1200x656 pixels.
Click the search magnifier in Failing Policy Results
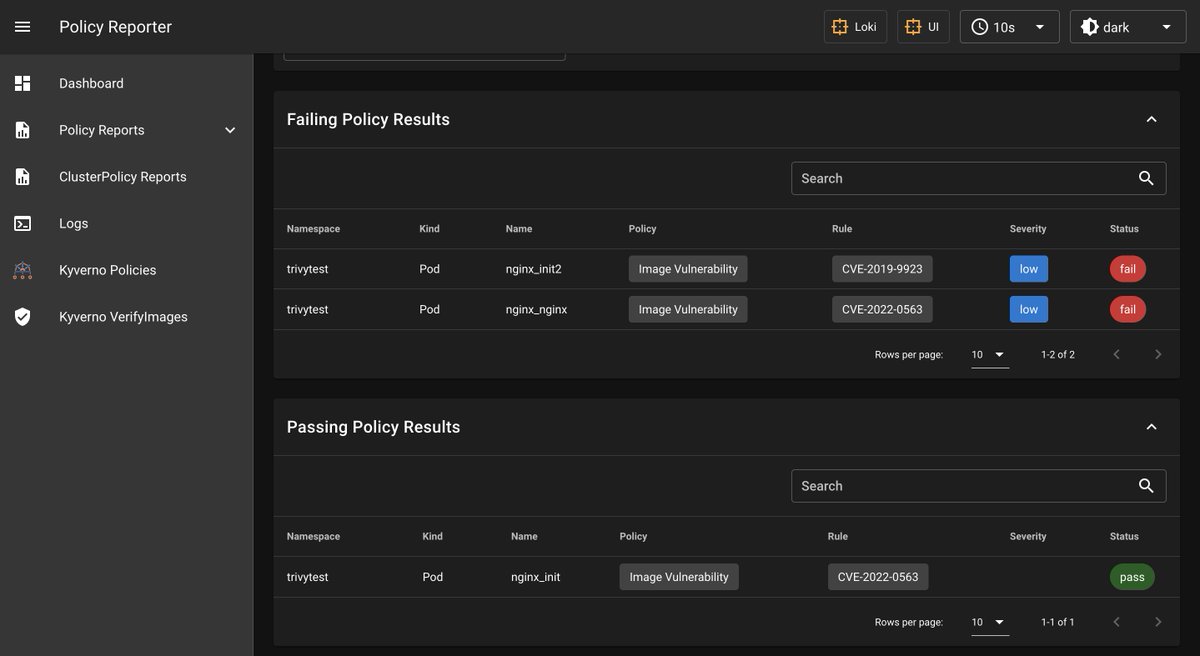coord(1146,178)
